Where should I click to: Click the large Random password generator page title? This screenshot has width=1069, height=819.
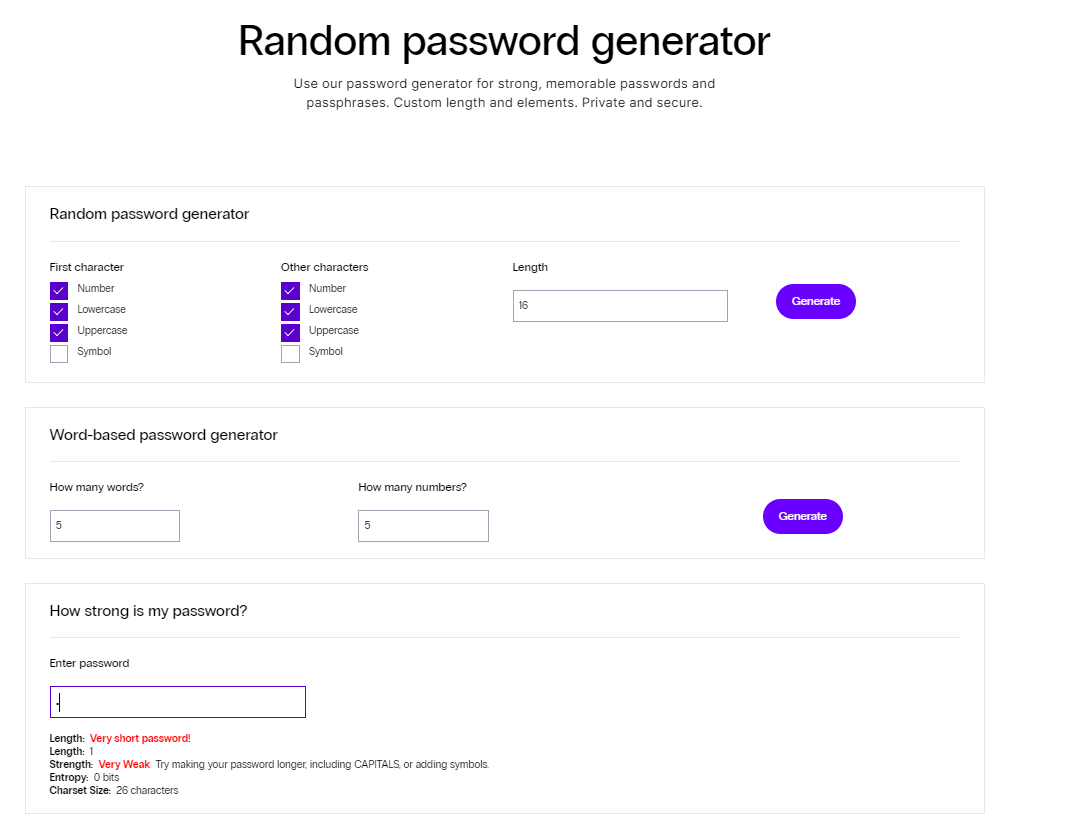coord(504,41)
